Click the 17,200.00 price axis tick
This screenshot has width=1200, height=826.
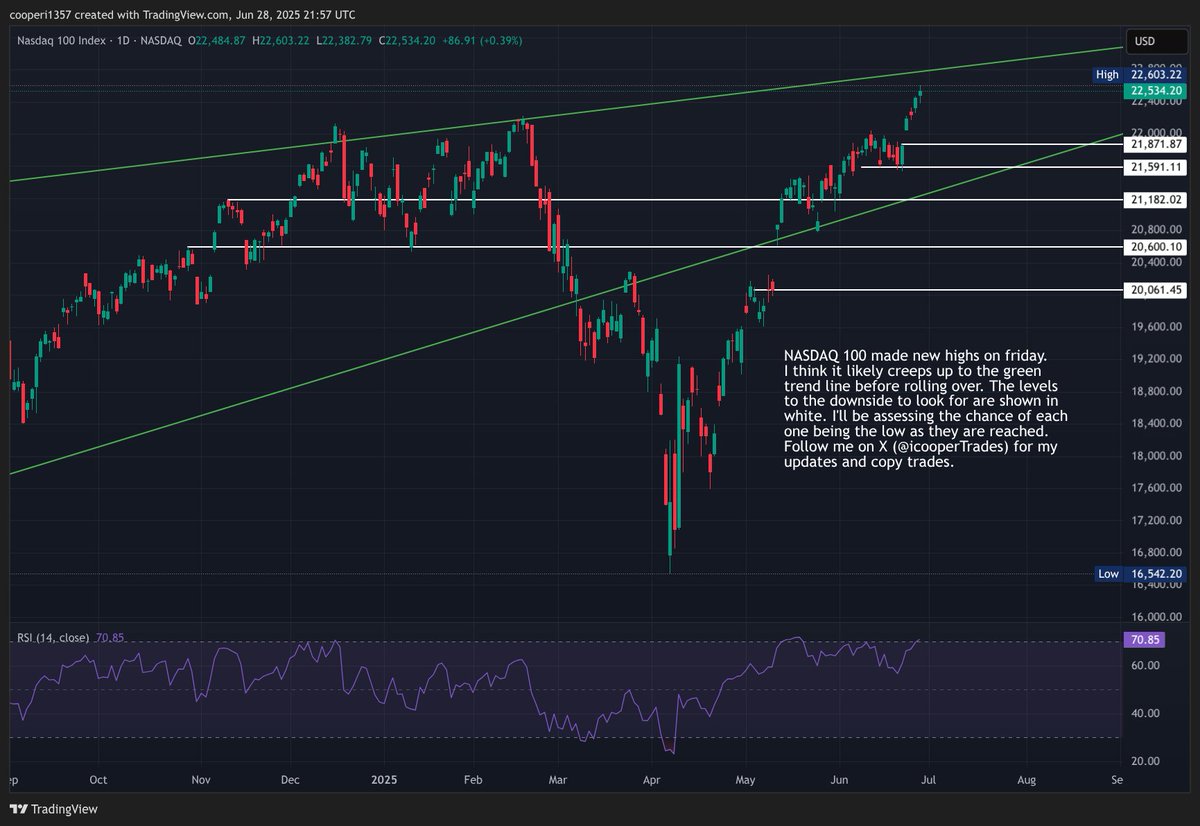(x=1157, y=520)
